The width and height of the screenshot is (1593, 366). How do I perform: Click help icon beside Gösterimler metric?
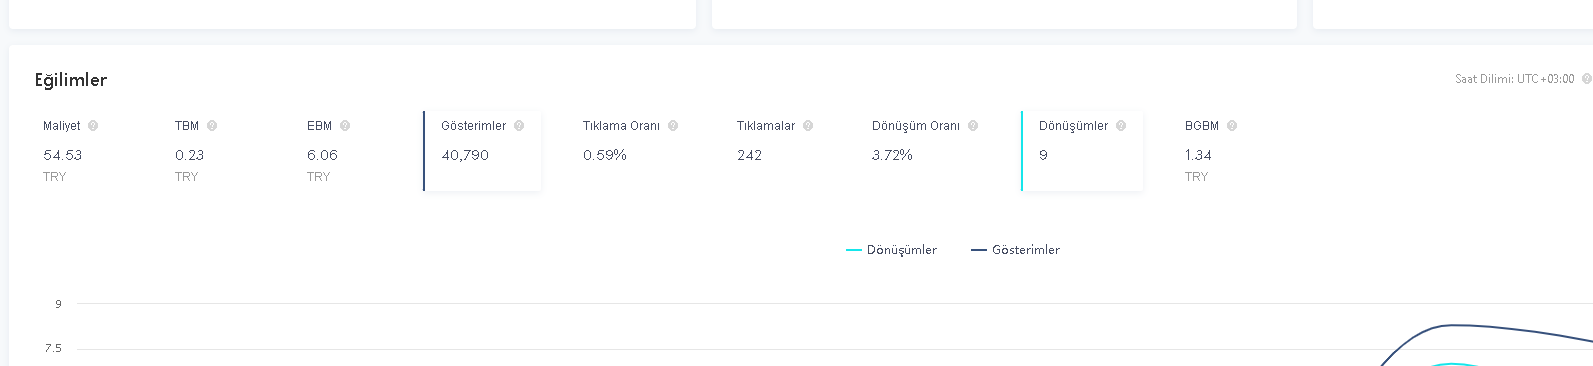point(519,126)
